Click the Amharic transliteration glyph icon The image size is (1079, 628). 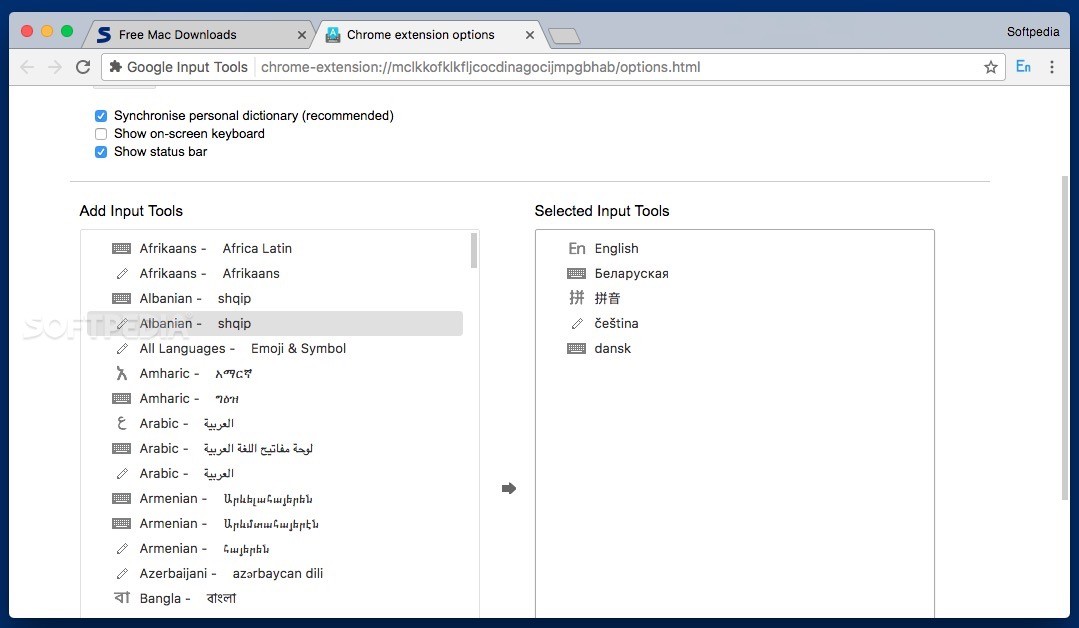pos(122,373)
